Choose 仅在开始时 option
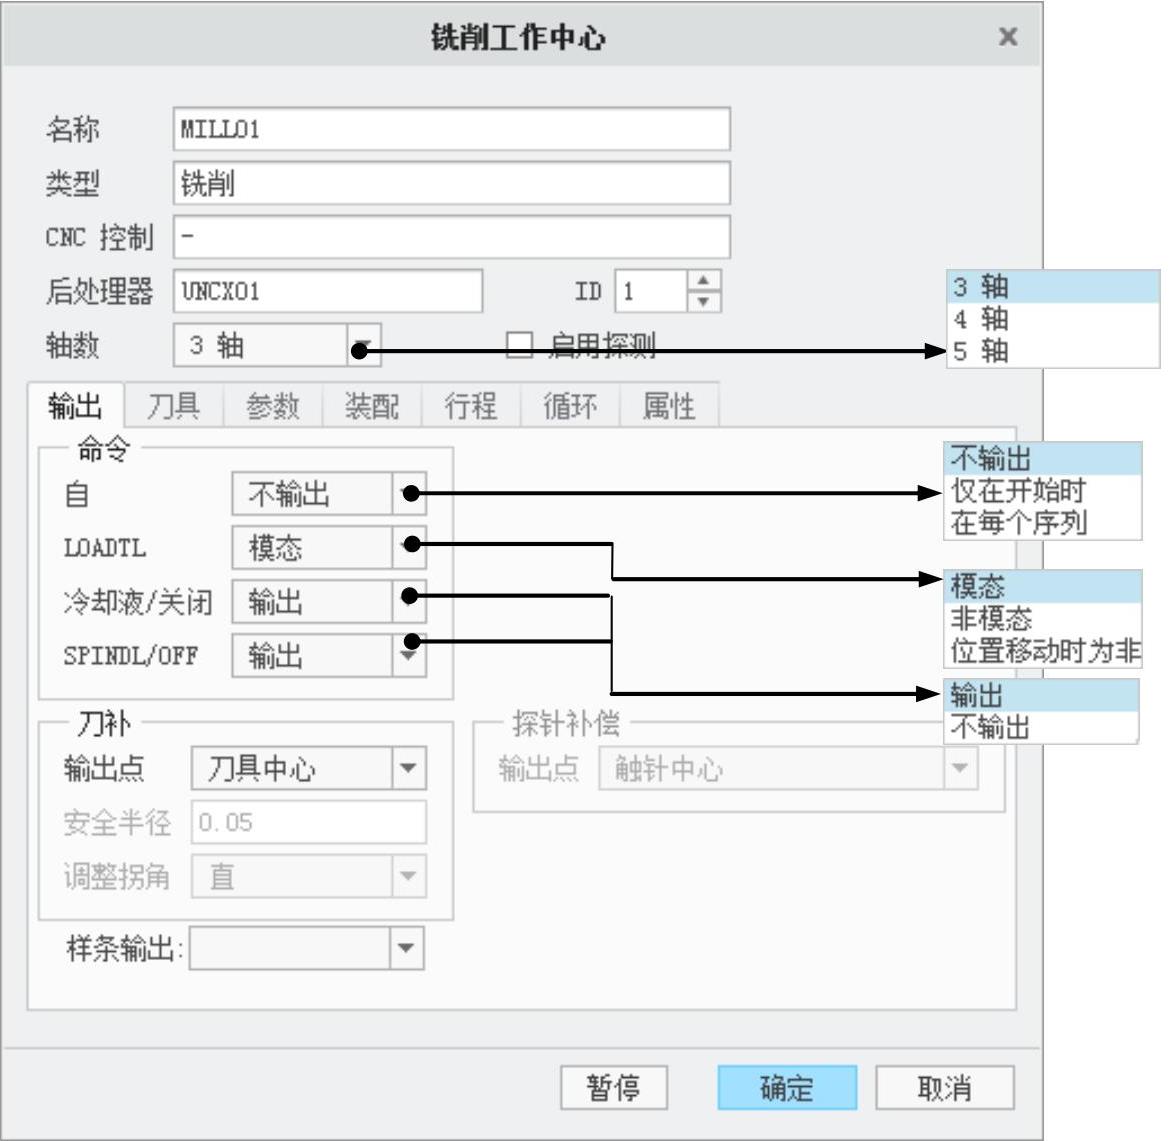This screenshot has width=1169, height=1141. [1042, 491]
